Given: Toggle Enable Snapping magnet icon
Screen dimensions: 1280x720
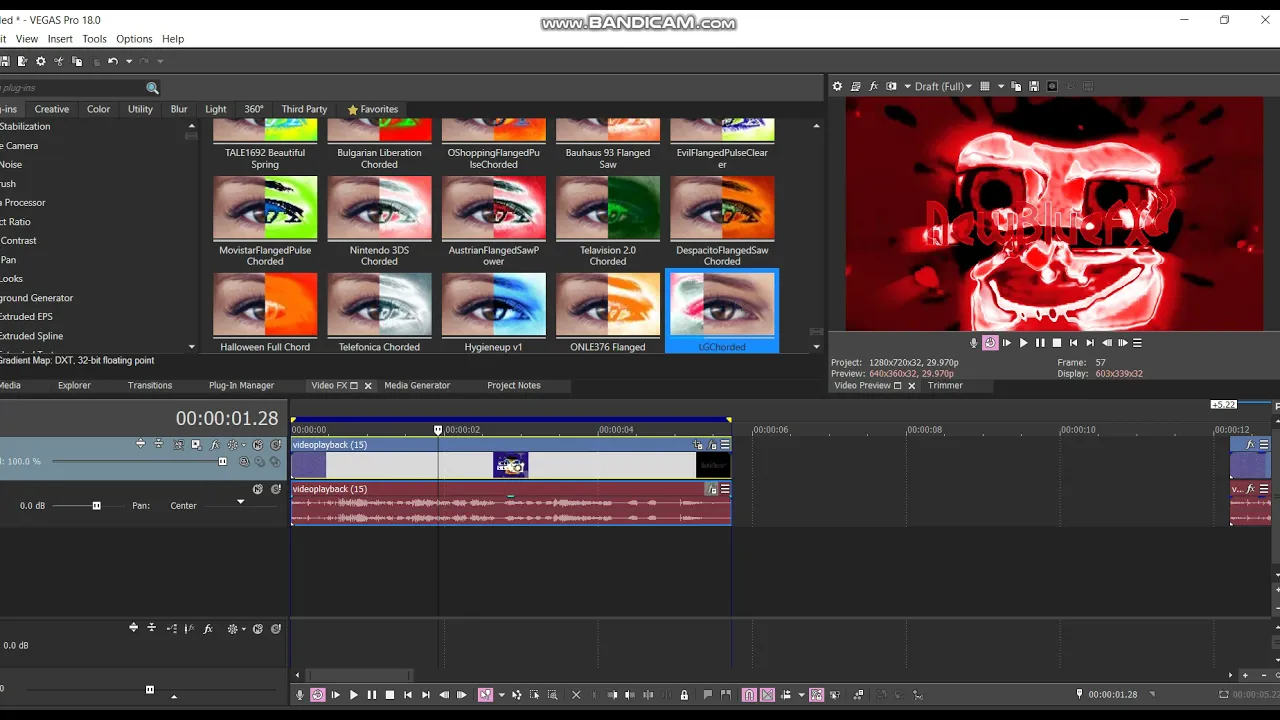Looking at the screenshot, I should (749, 695).
